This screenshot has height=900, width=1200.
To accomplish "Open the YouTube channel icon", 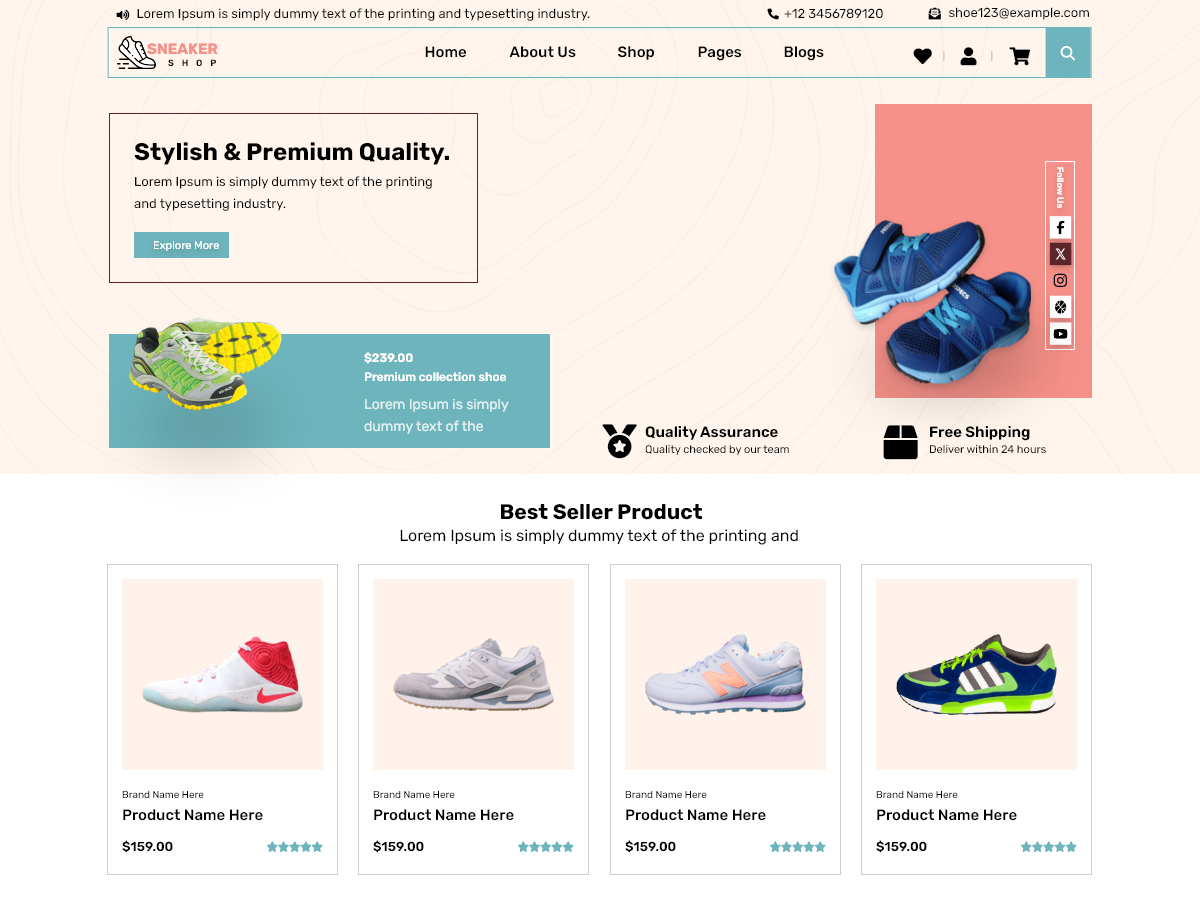I will (1060, 334).
